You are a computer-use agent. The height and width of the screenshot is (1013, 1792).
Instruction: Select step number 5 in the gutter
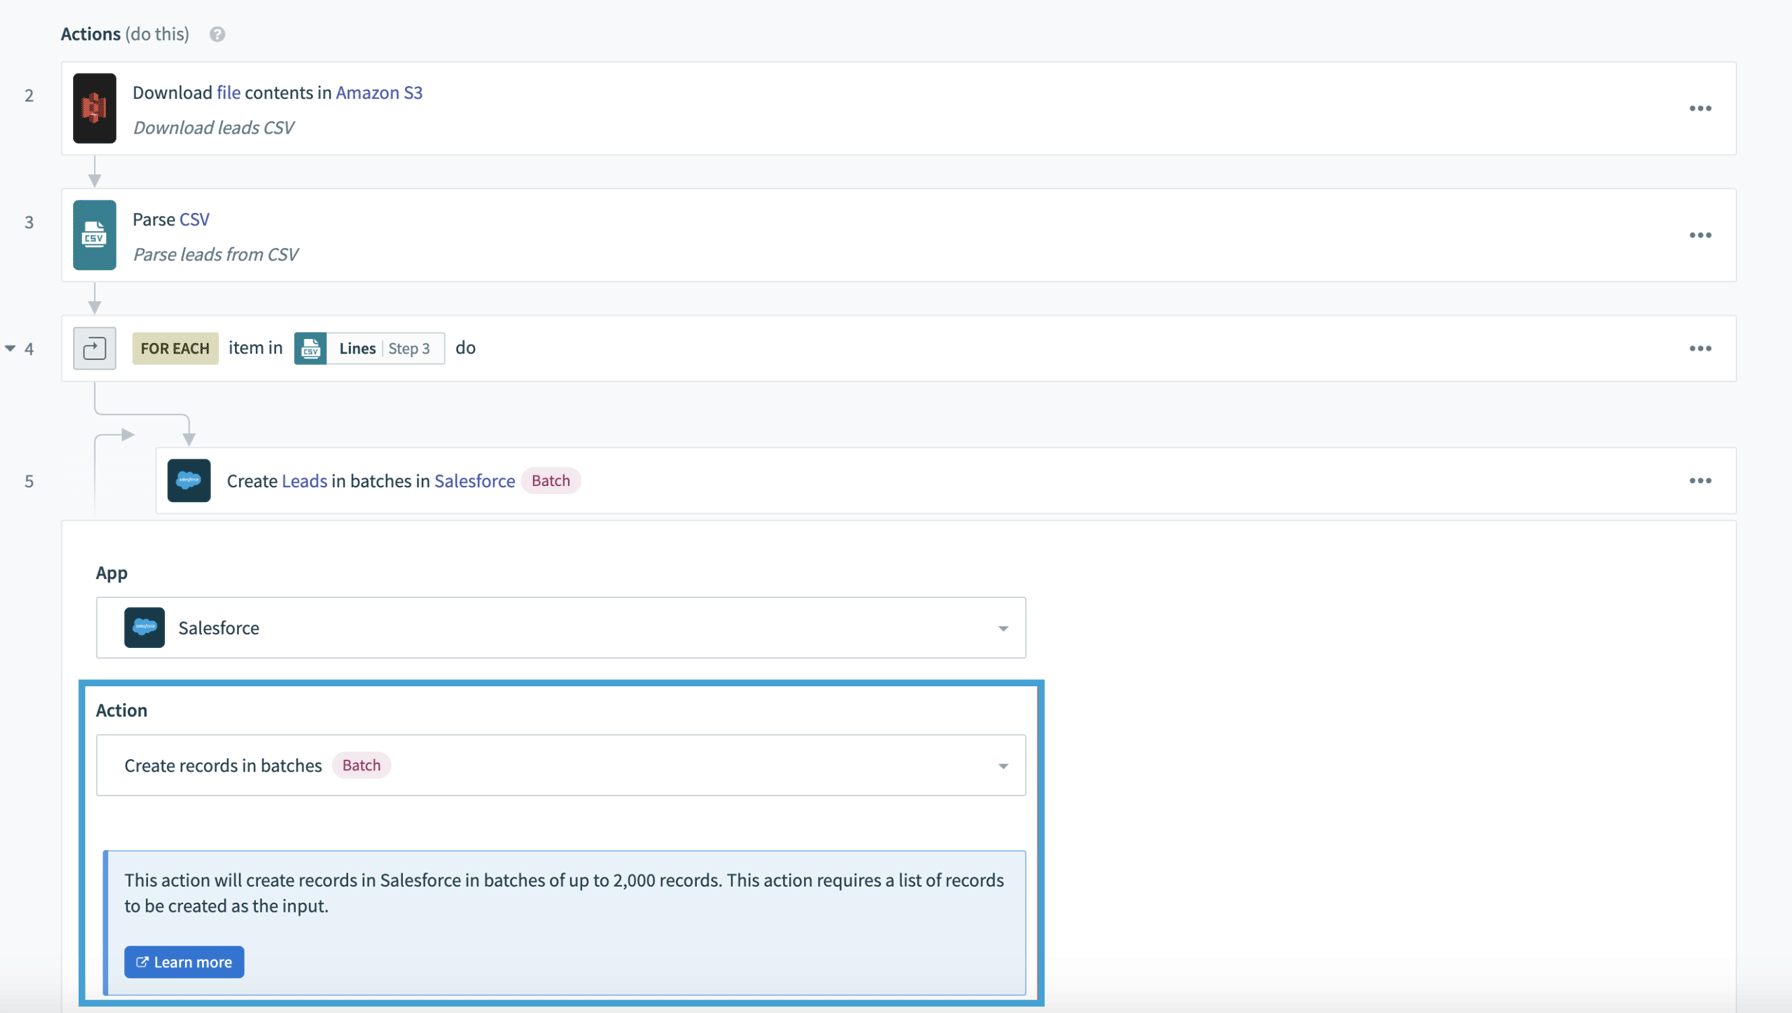(x=29, y=481)
